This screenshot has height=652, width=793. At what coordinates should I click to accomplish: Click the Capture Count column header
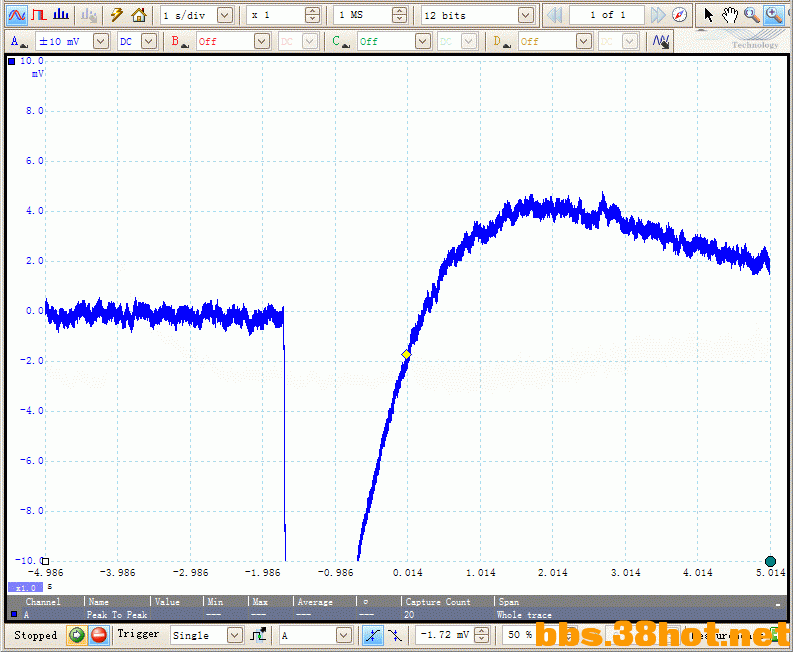click(x=438, y=602)
